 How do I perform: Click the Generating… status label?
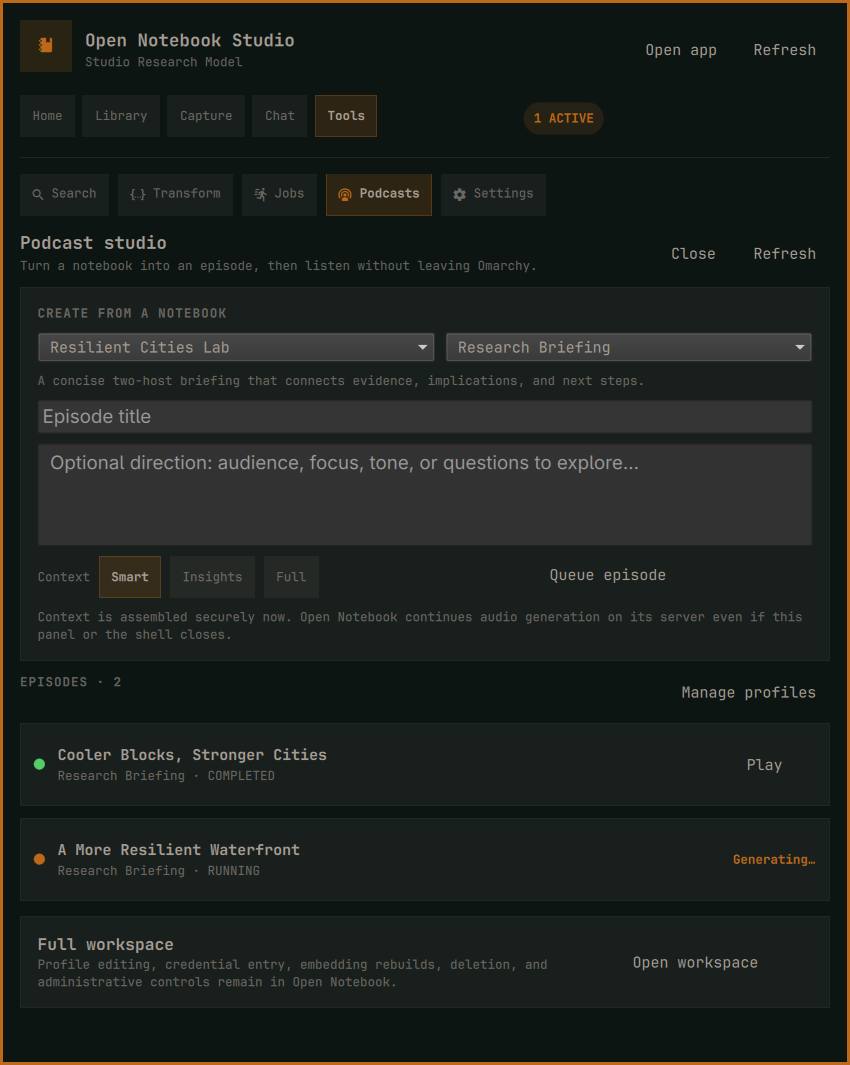(x=774, y=860)
